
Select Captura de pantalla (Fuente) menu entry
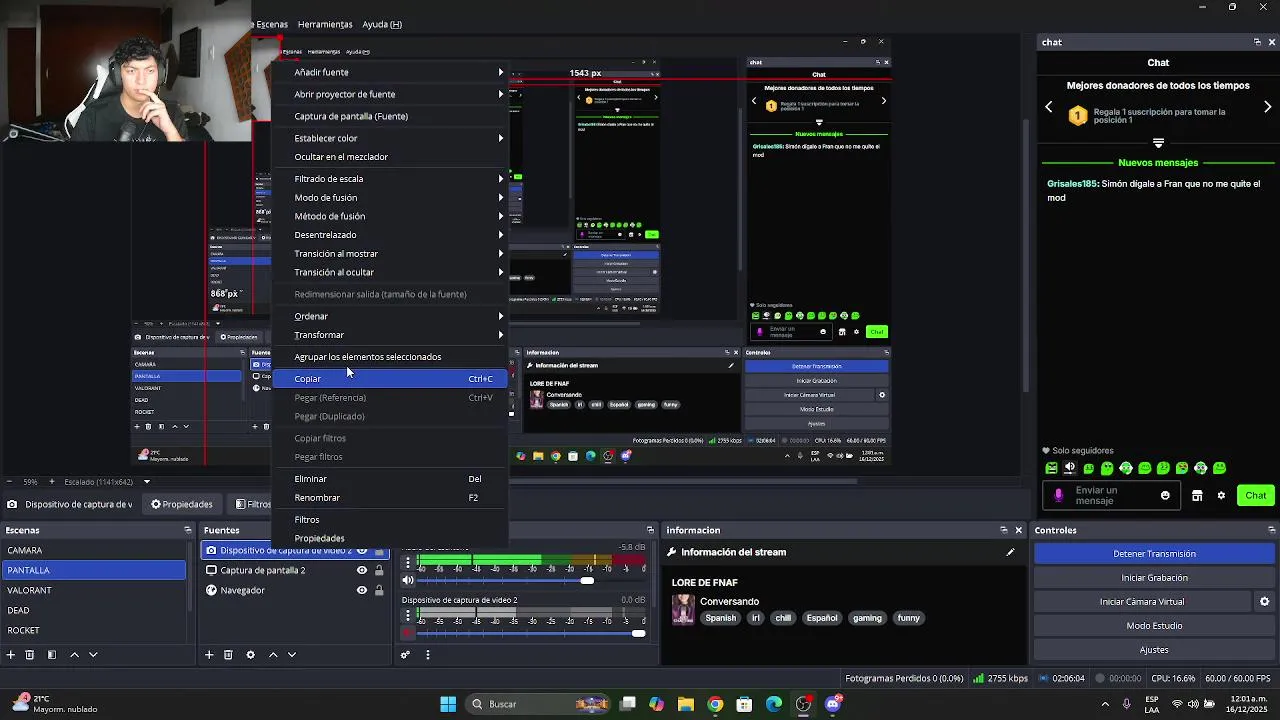coord(390,116)
